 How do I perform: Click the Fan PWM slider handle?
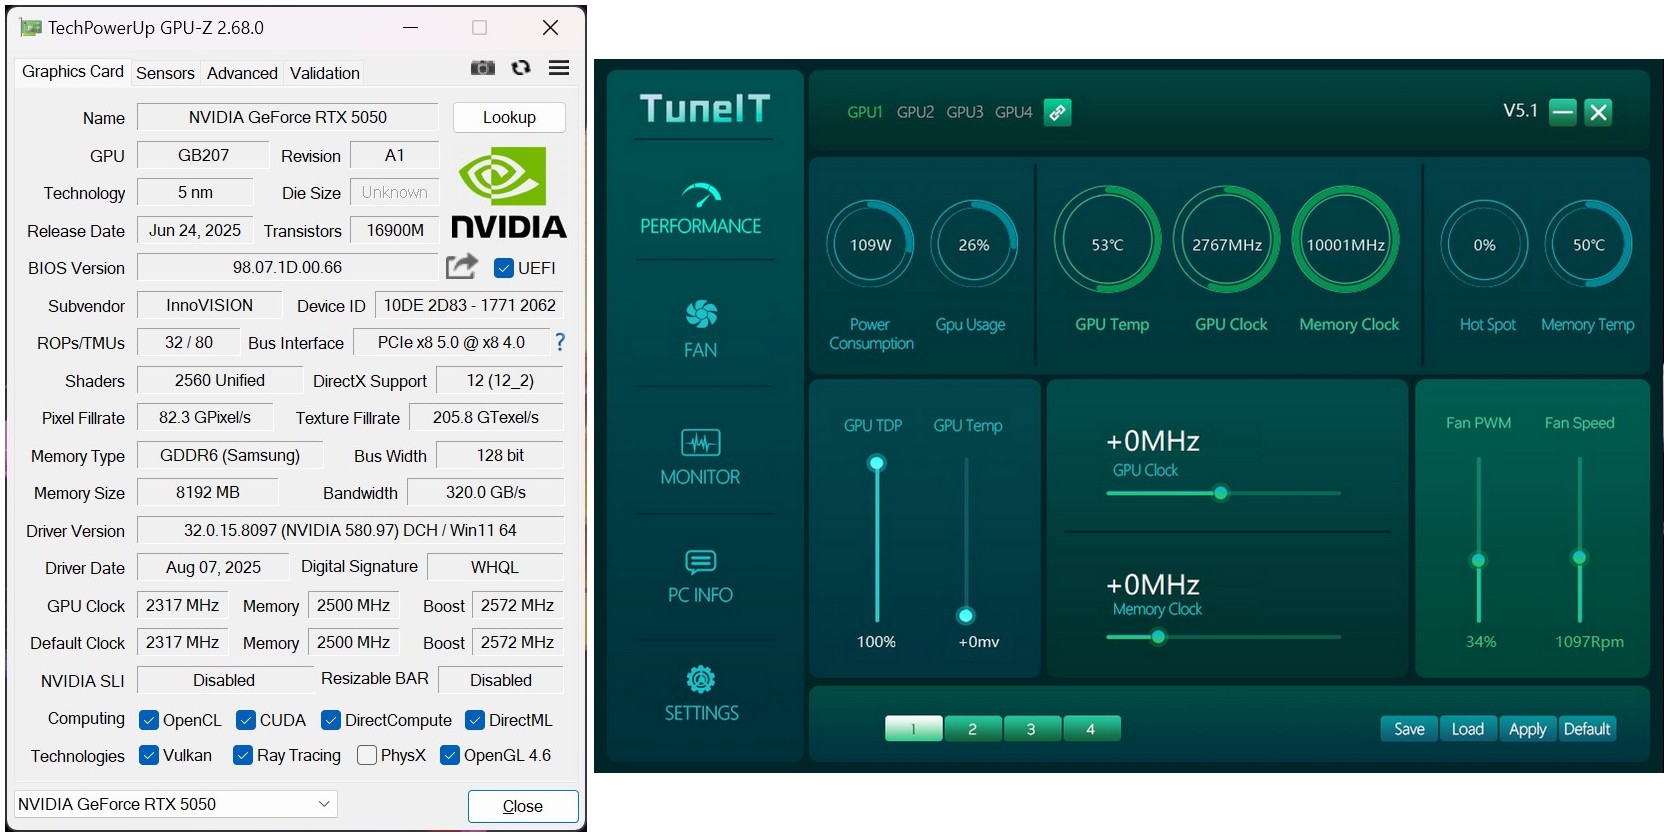1478,560
